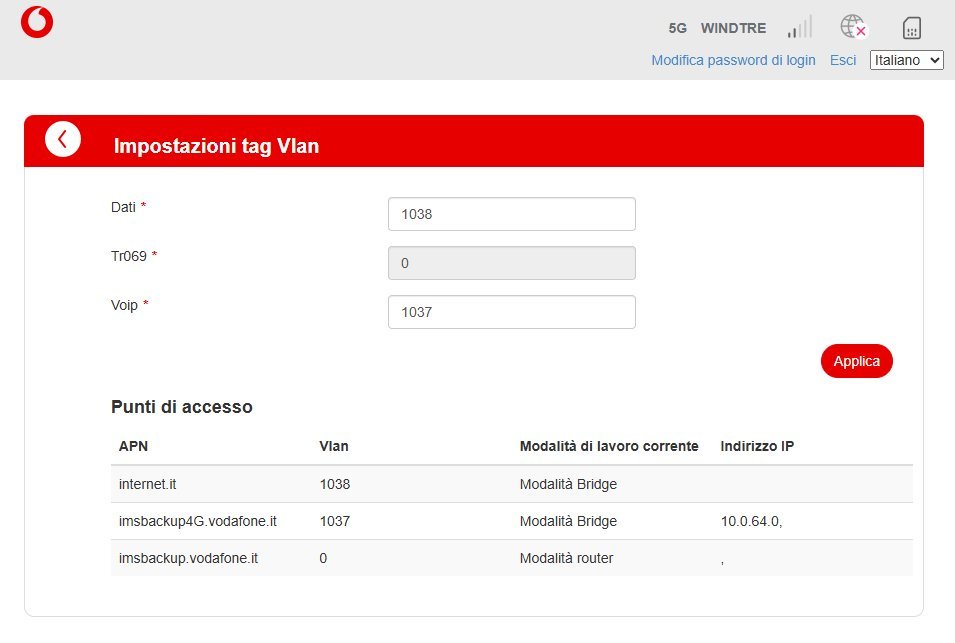The width and height of the screenshot is (955, 643).
Task: Click the signal strength bars icon
Action: click(x=799, y=27)
